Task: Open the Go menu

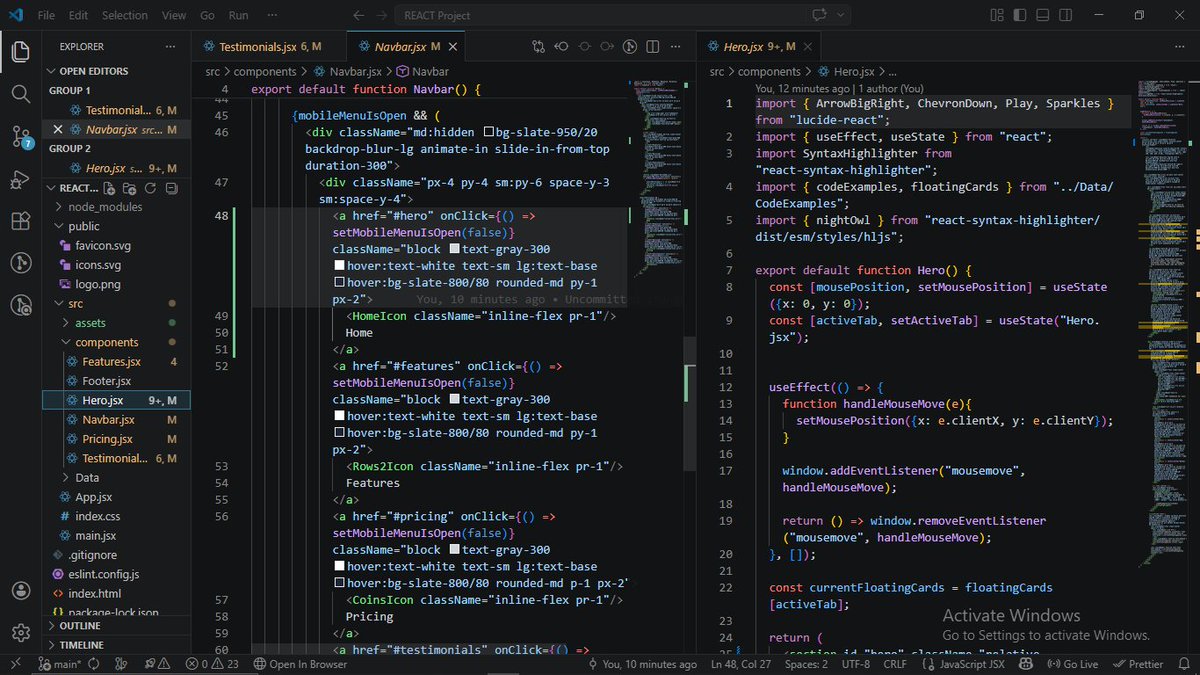Action: (x=207, y=15)
